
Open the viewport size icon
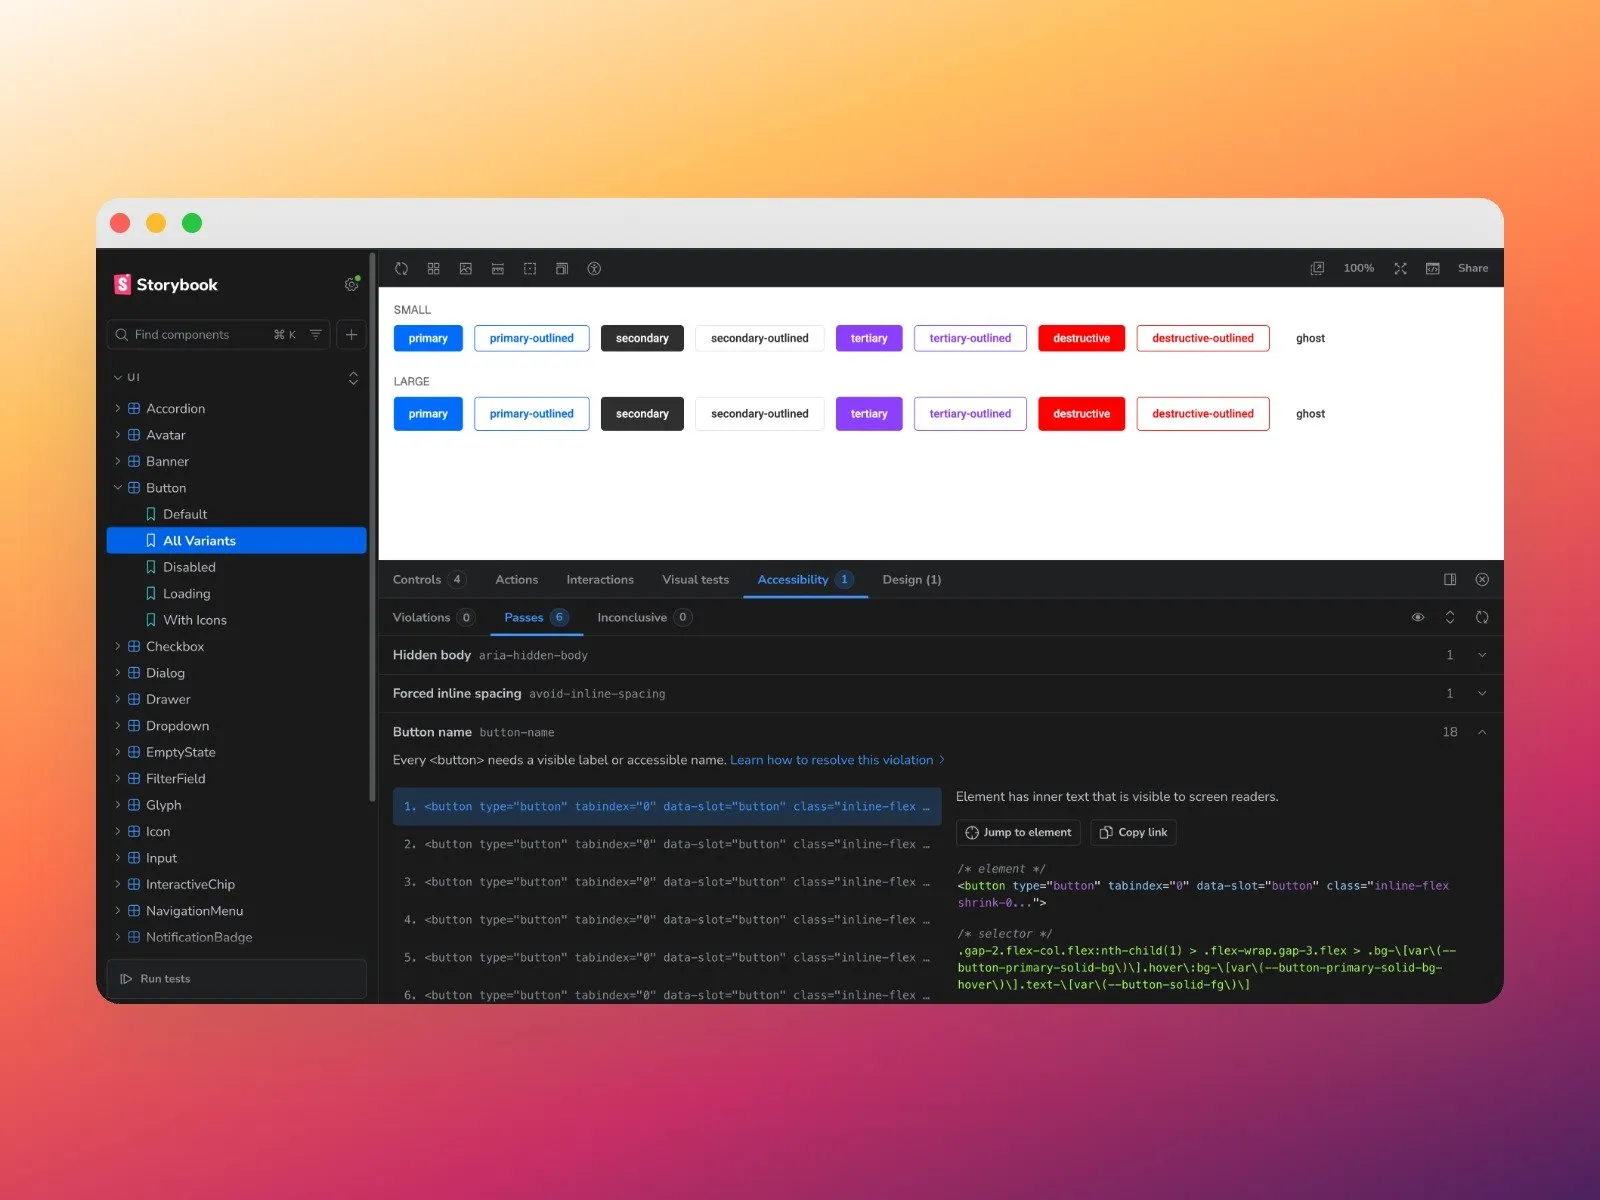pyautogui.click(x=561, y=268)
